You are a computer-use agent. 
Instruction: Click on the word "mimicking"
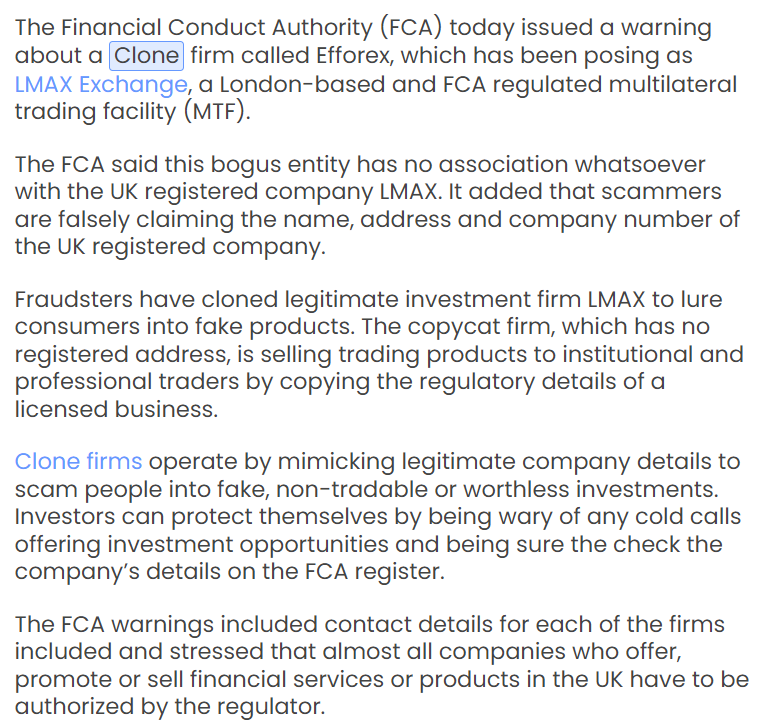tap(336, 462)
